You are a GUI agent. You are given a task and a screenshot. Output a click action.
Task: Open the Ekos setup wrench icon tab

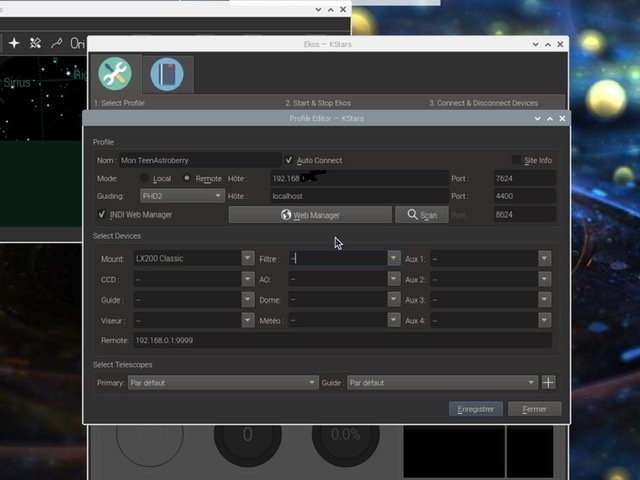116,74
